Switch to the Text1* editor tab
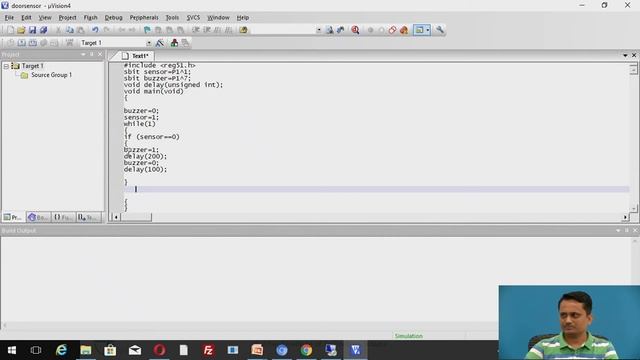Image resolution: width=640 pixels, height=360 pixels. coord(136,56)
